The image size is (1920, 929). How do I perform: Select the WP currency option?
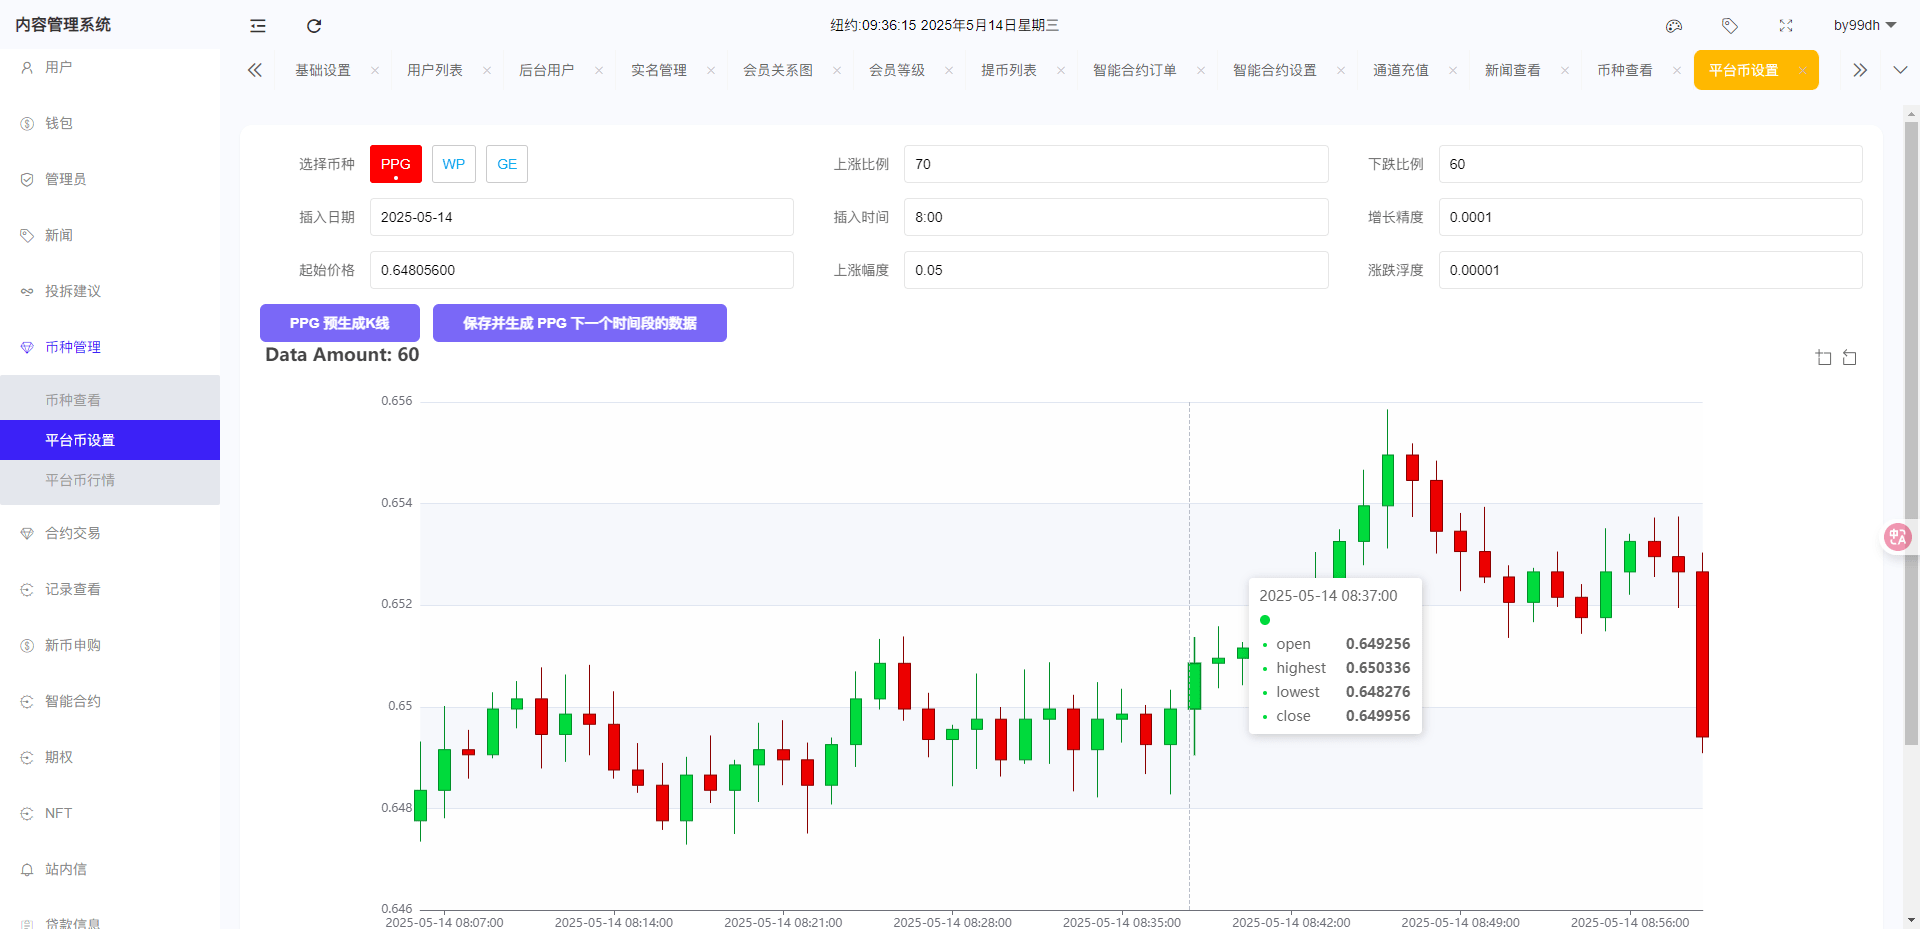(454, 164)
